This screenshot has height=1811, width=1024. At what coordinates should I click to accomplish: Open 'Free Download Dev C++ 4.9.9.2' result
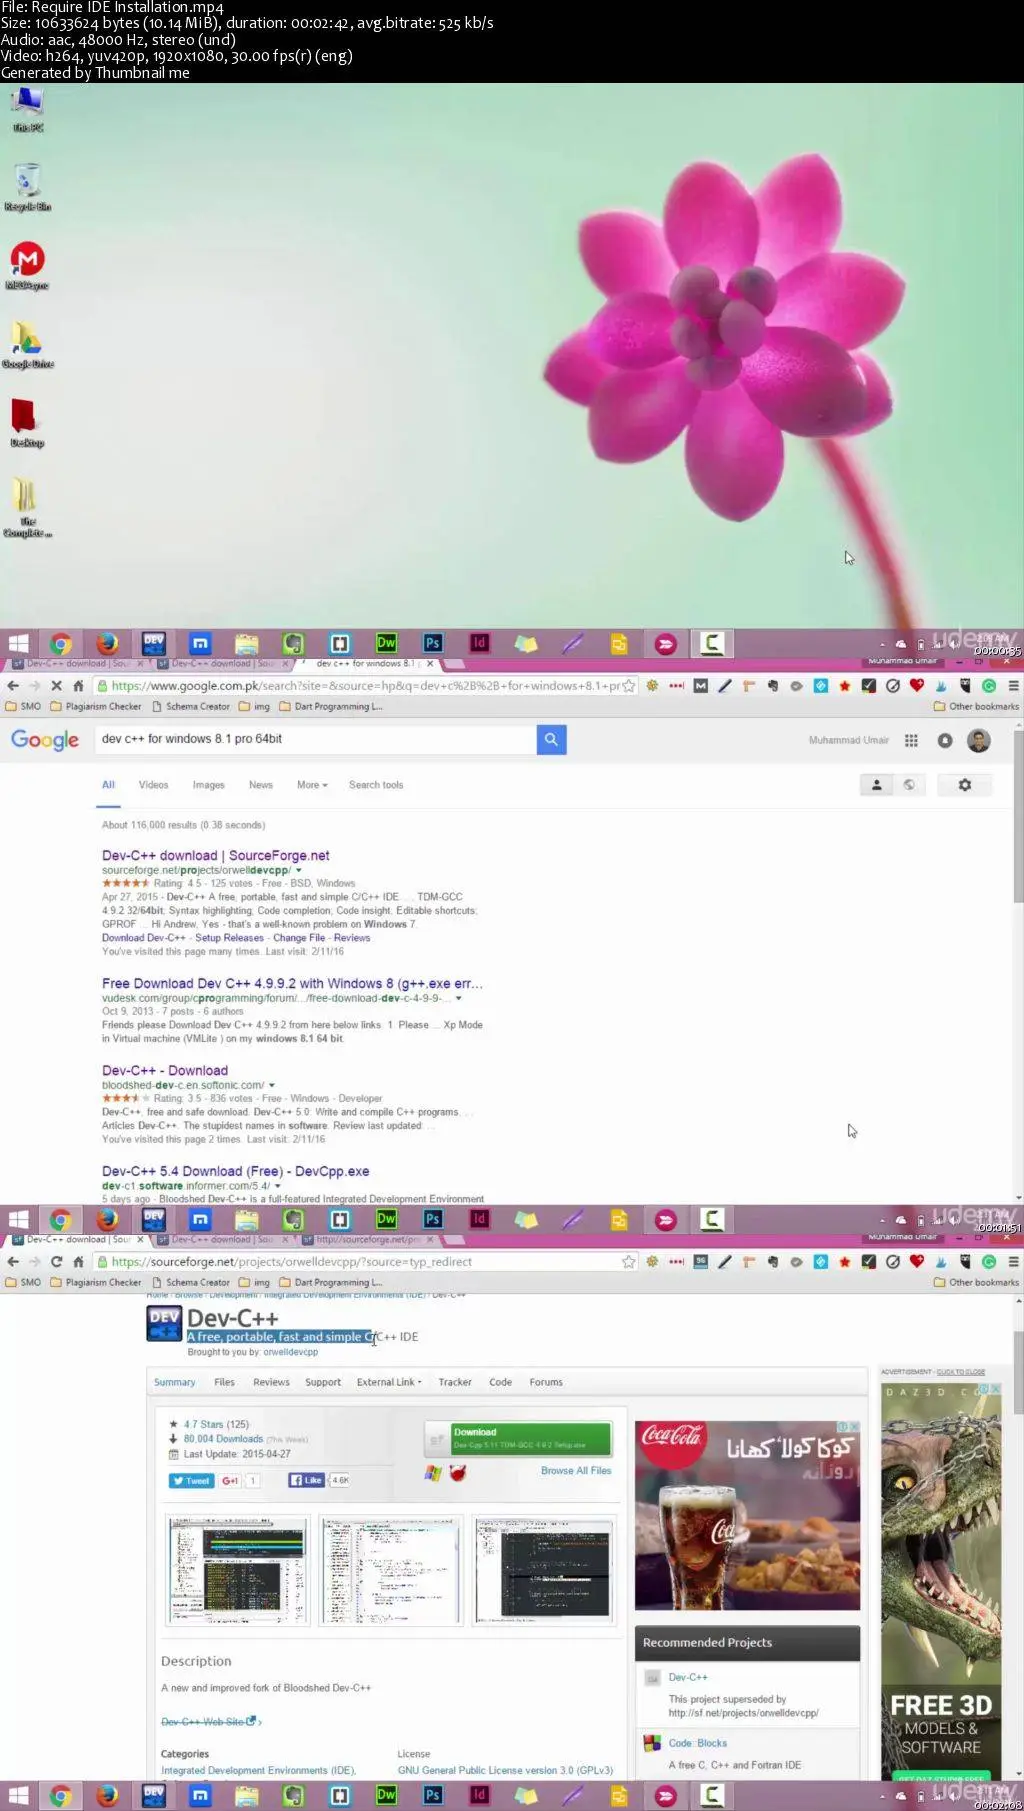292,983
